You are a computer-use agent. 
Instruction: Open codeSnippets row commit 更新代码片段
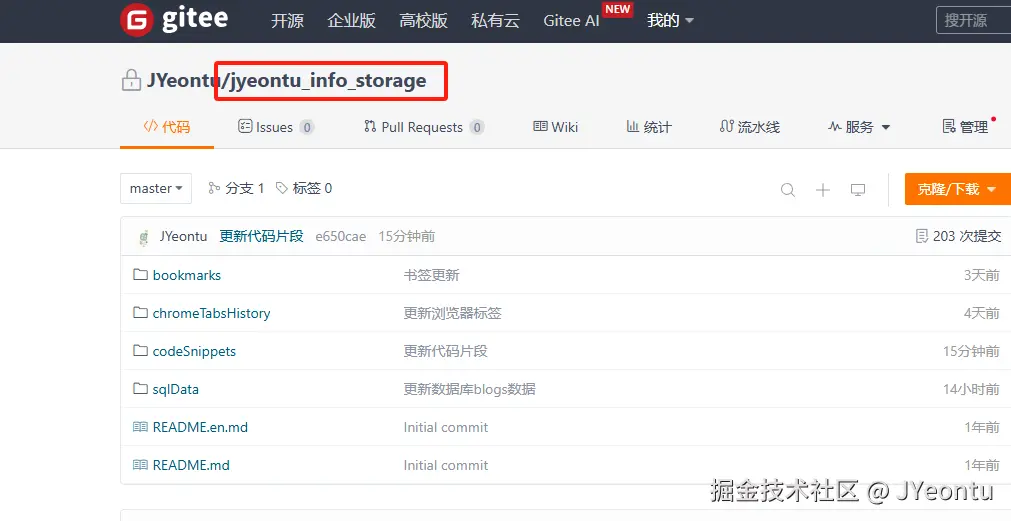click(x=446, y=351)
